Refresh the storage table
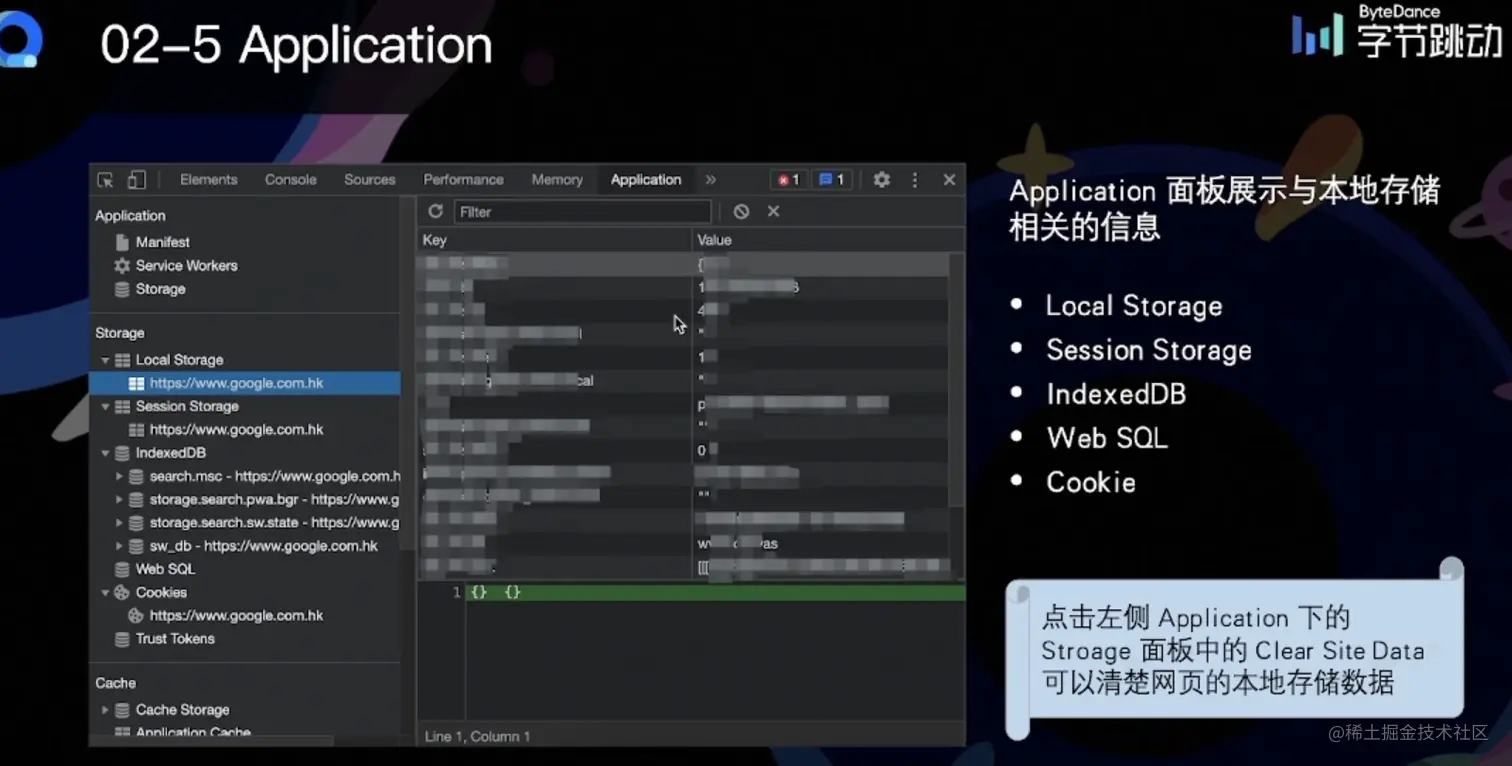The height and width of the screenshot is (766, 1512). click(435, 212)
